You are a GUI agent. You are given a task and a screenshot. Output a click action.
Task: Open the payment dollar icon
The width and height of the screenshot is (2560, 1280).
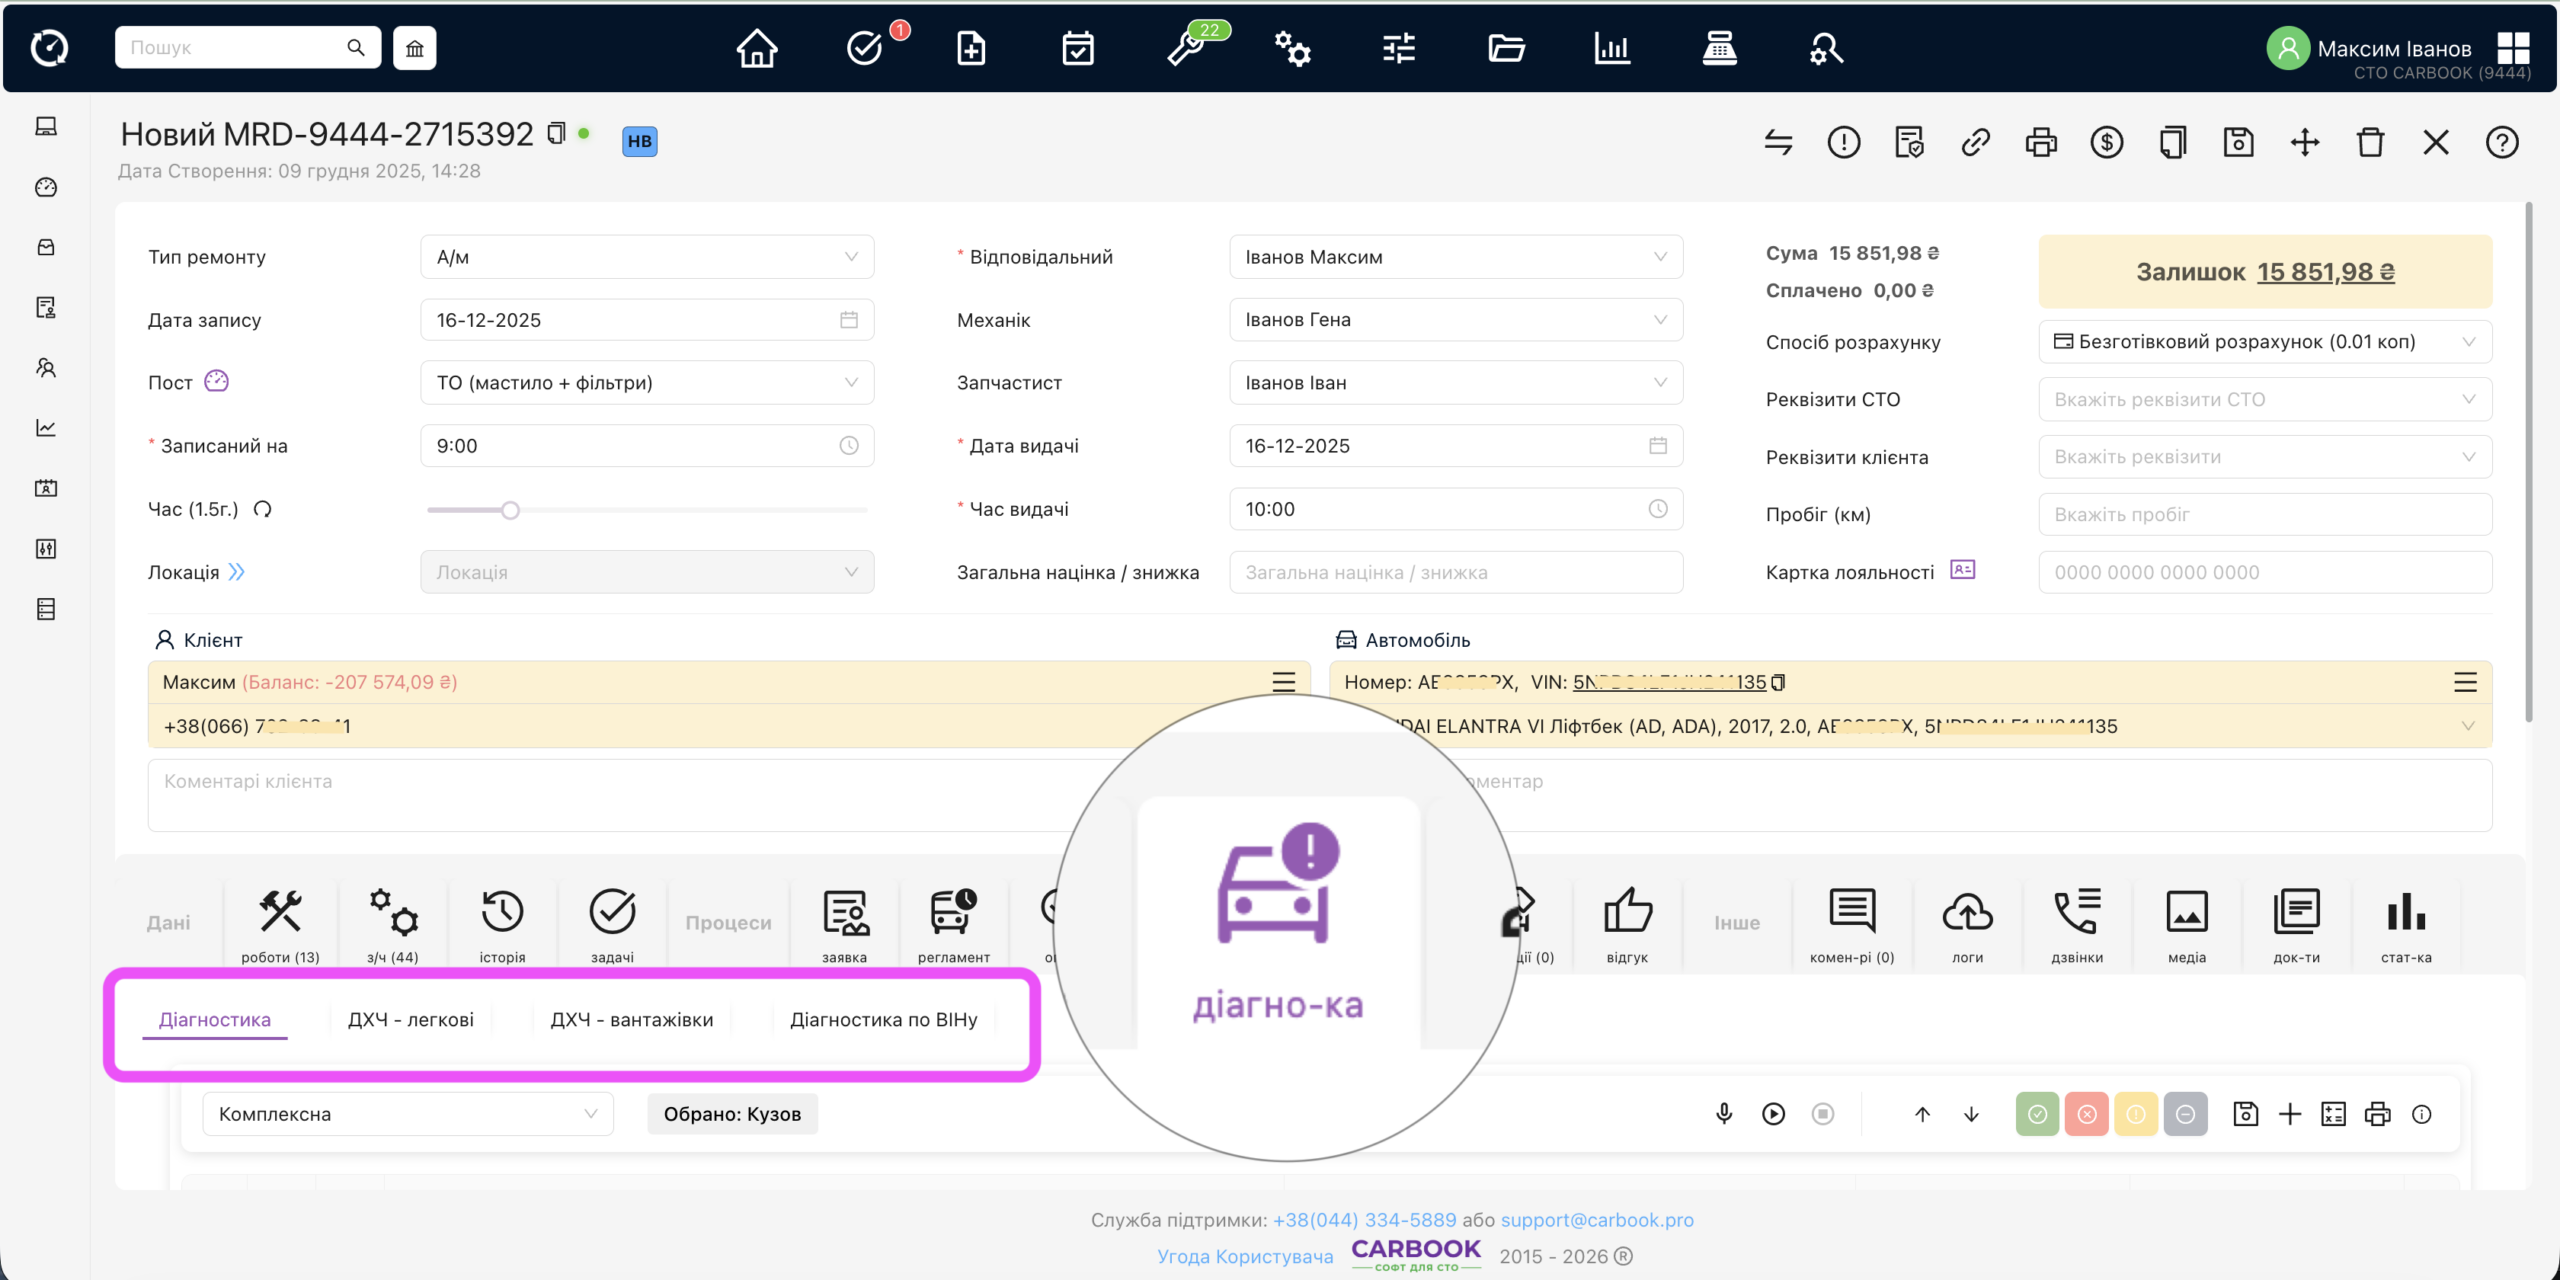(2106, 142)
